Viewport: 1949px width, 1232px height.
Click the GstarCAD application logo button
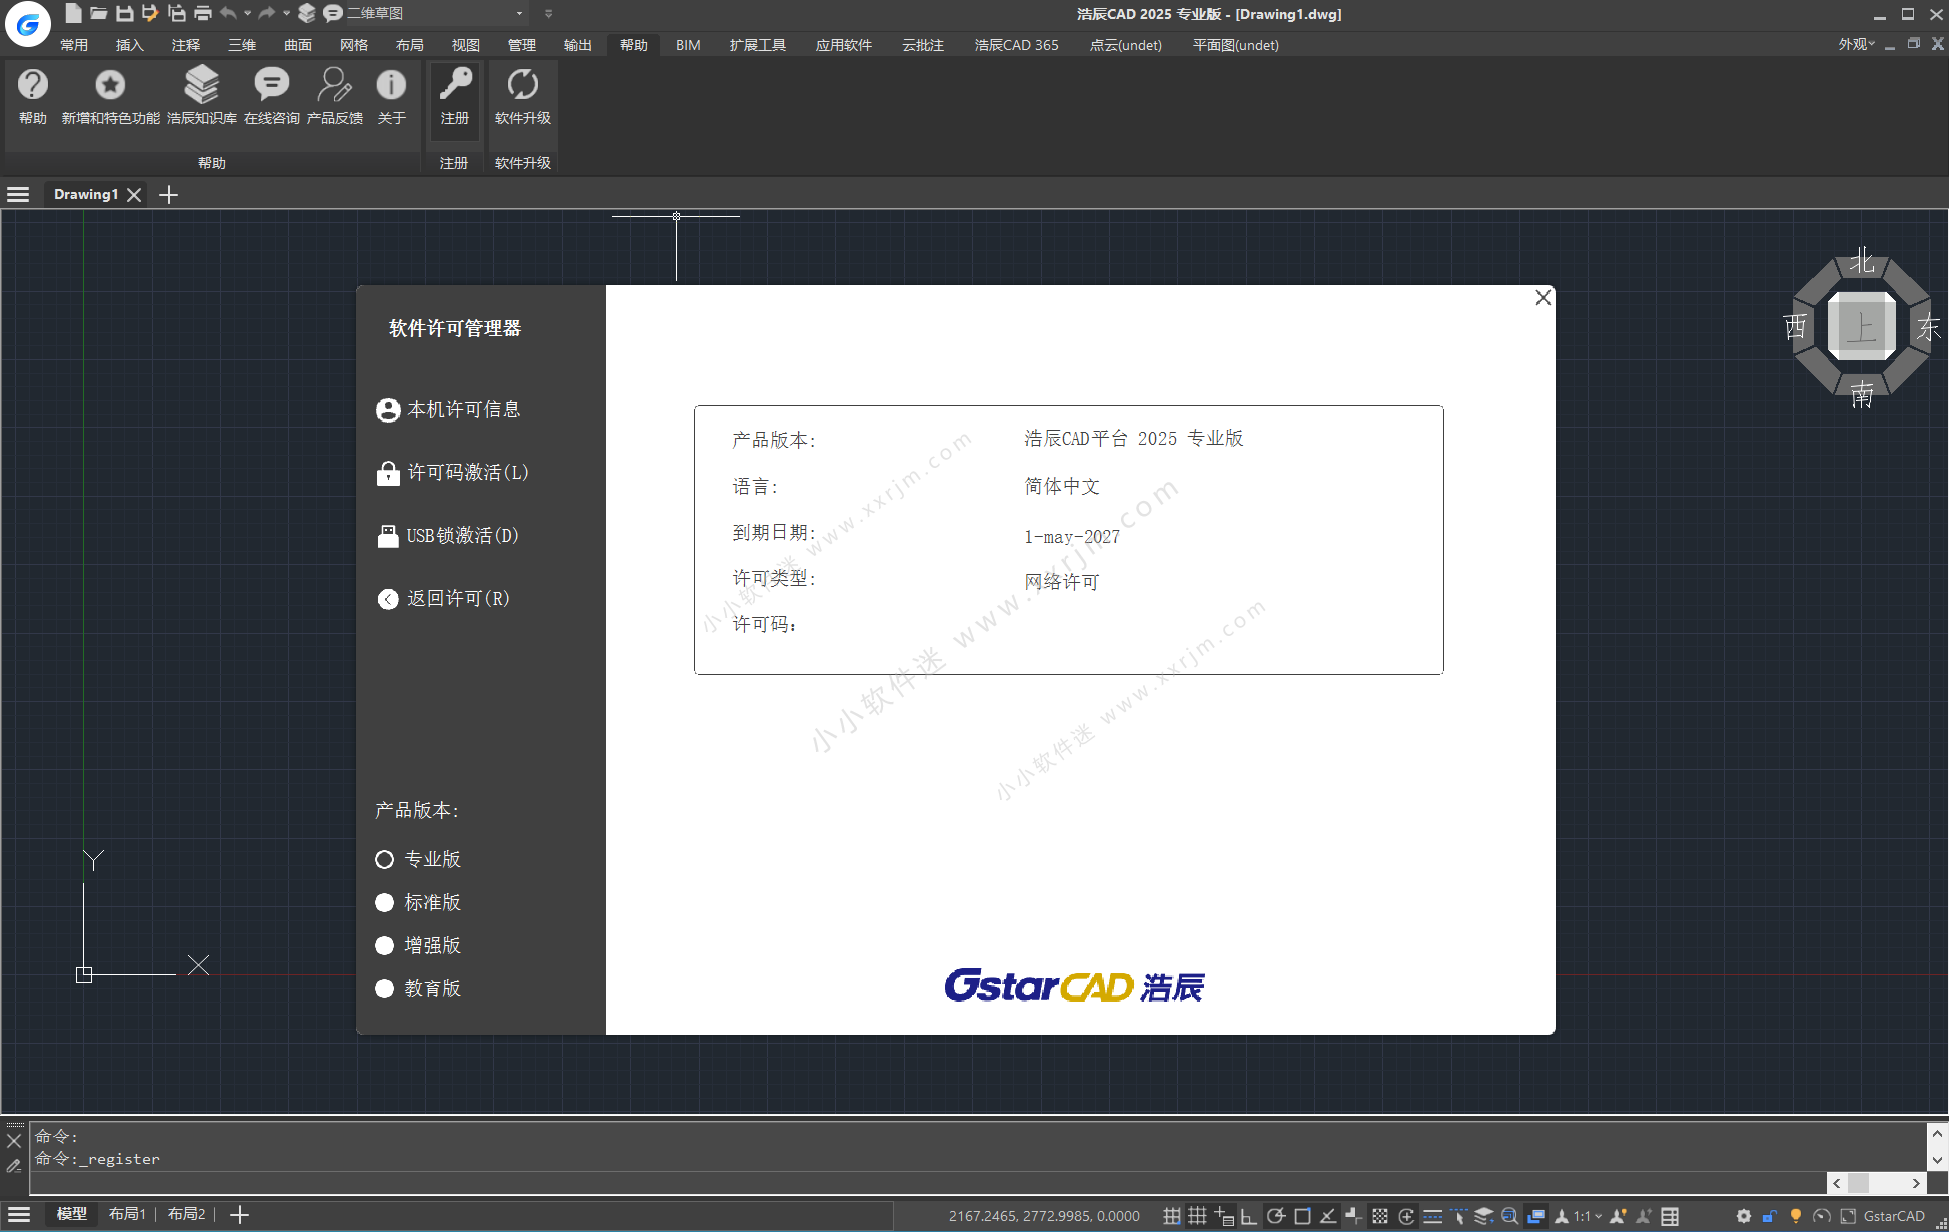[x=28, y=24]
